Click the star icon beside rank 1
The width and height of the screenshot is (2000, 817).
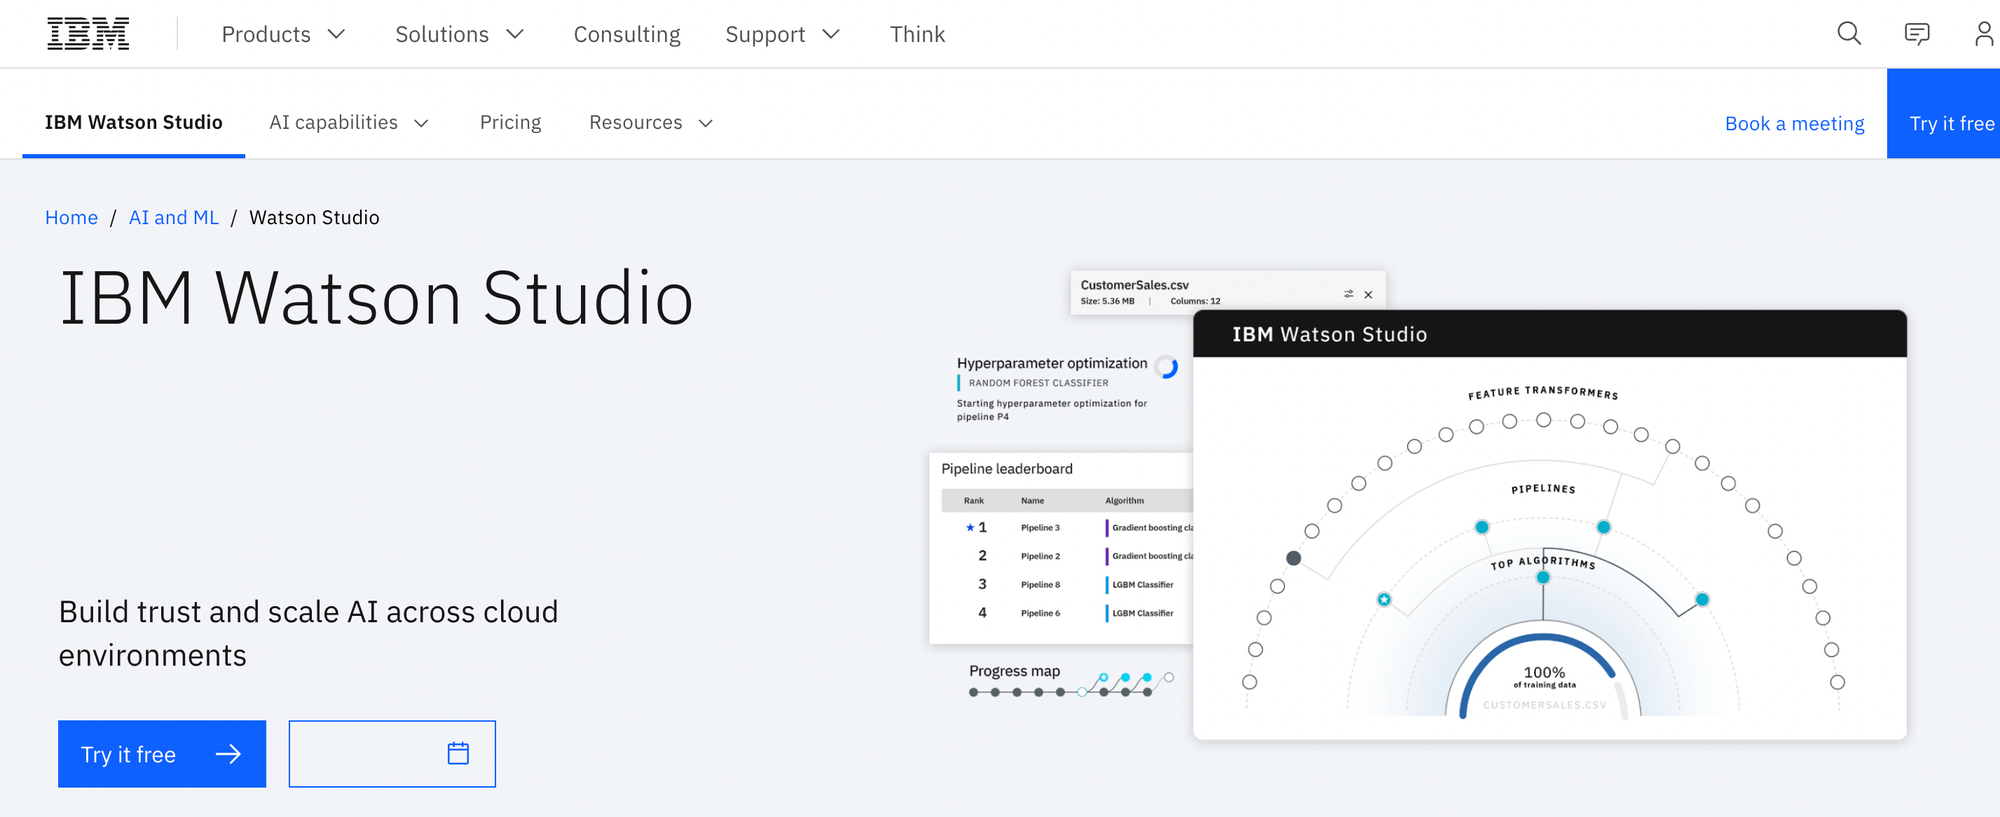click(x=970, y=527)
